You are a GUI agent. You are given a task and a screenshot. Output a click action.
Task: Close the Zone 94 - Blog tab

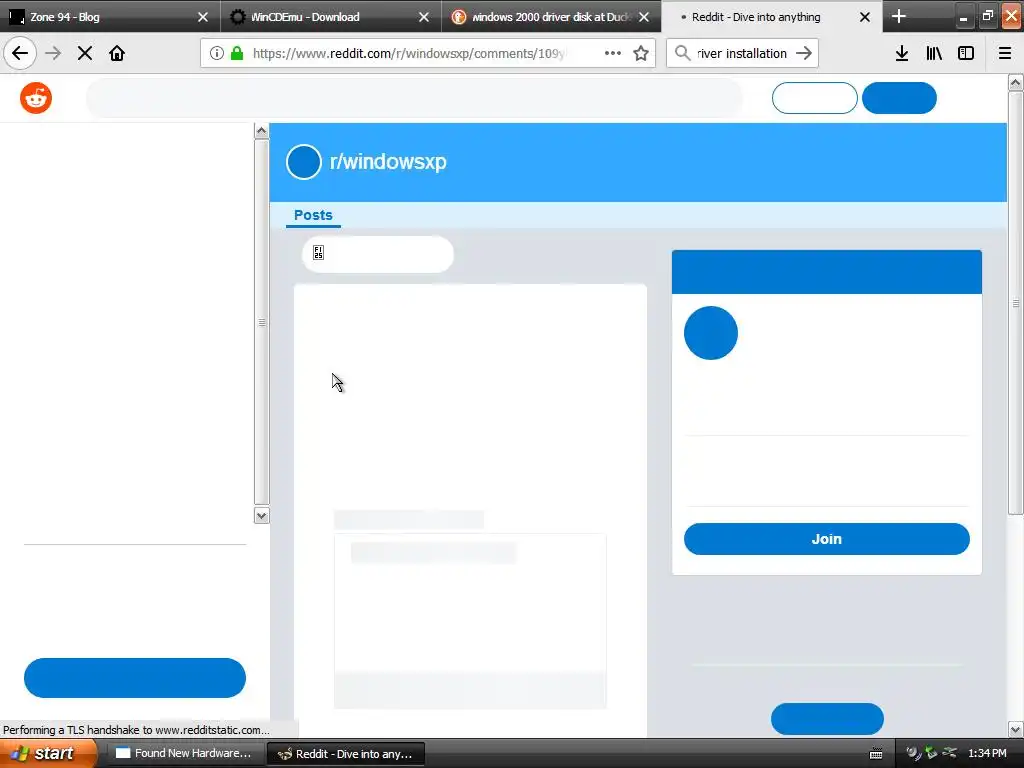(203, 17)
